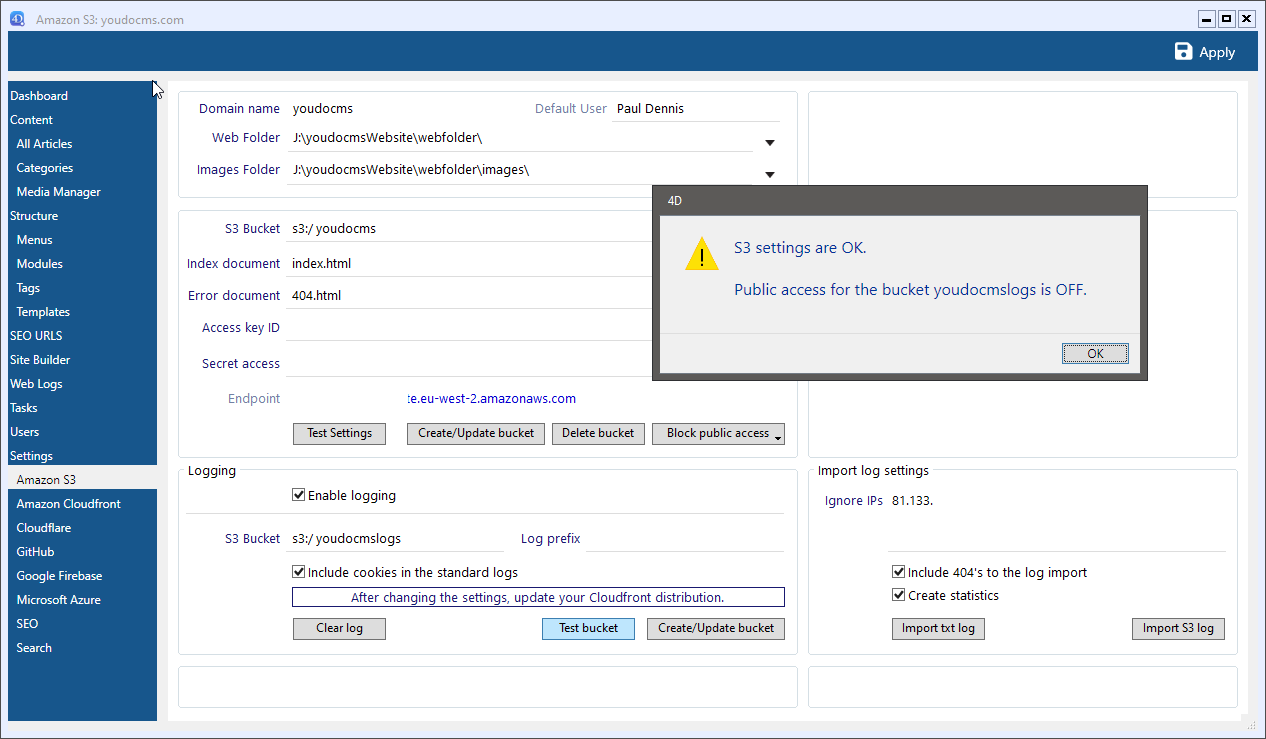Click Create/Update bucket in Logging section
The width and height of the screenshot is (1266, 739).
[x=716, y=628]
